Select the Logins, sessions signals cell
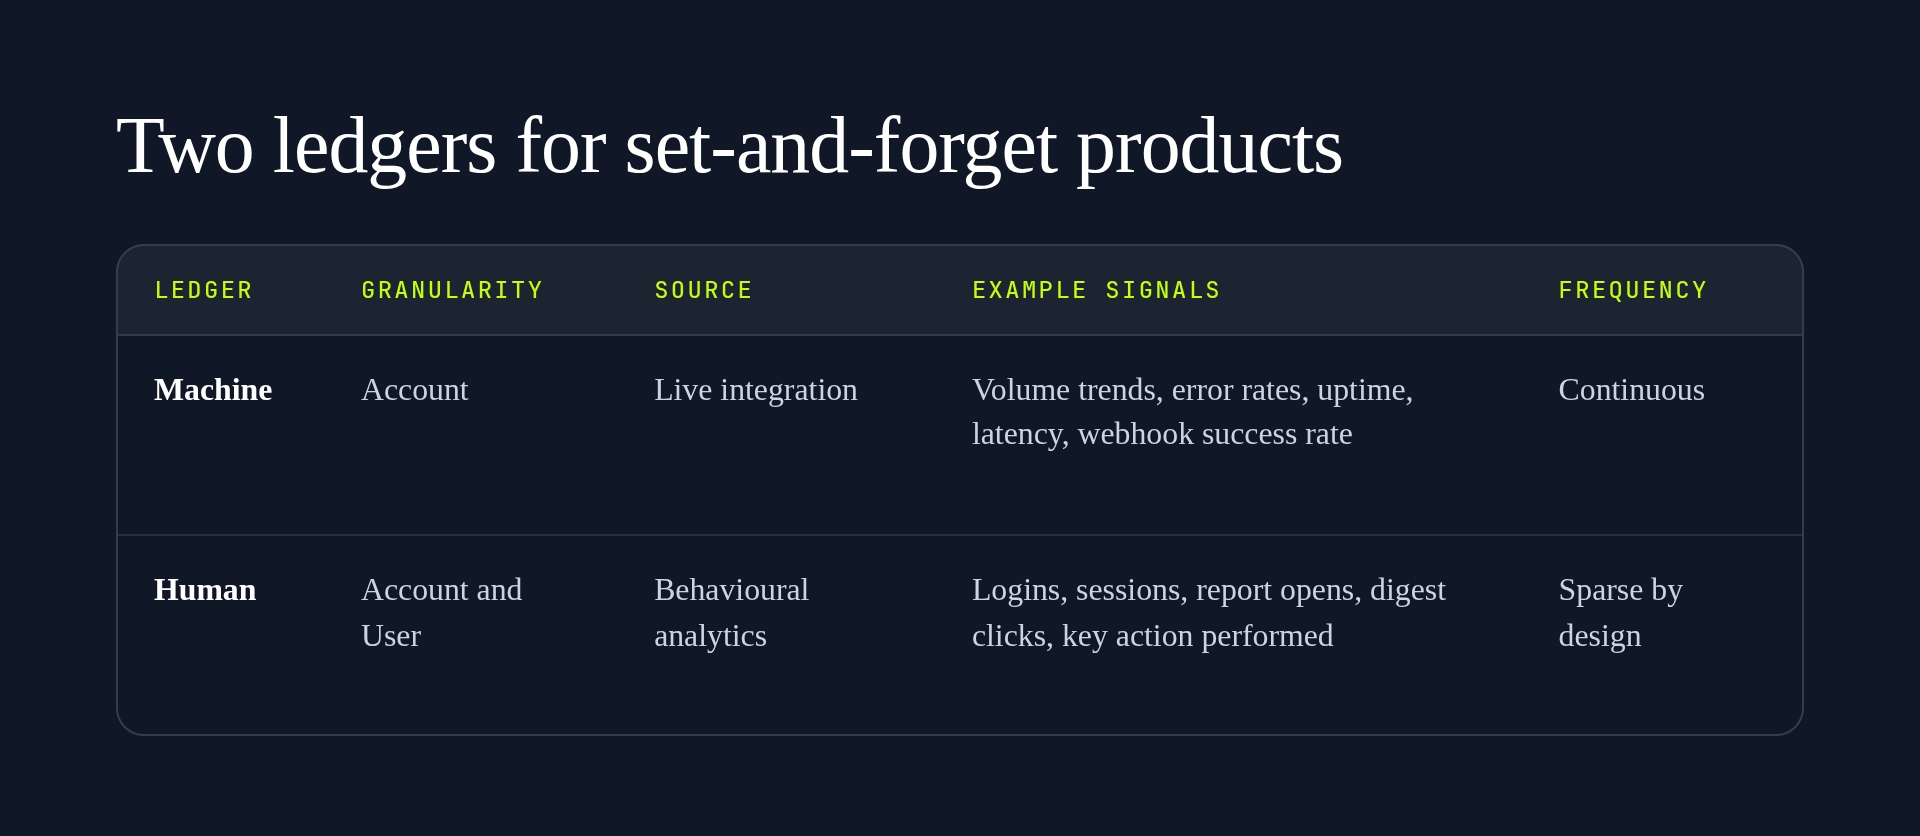This screenshot has height=836, width=1920. click(1208, 612)
